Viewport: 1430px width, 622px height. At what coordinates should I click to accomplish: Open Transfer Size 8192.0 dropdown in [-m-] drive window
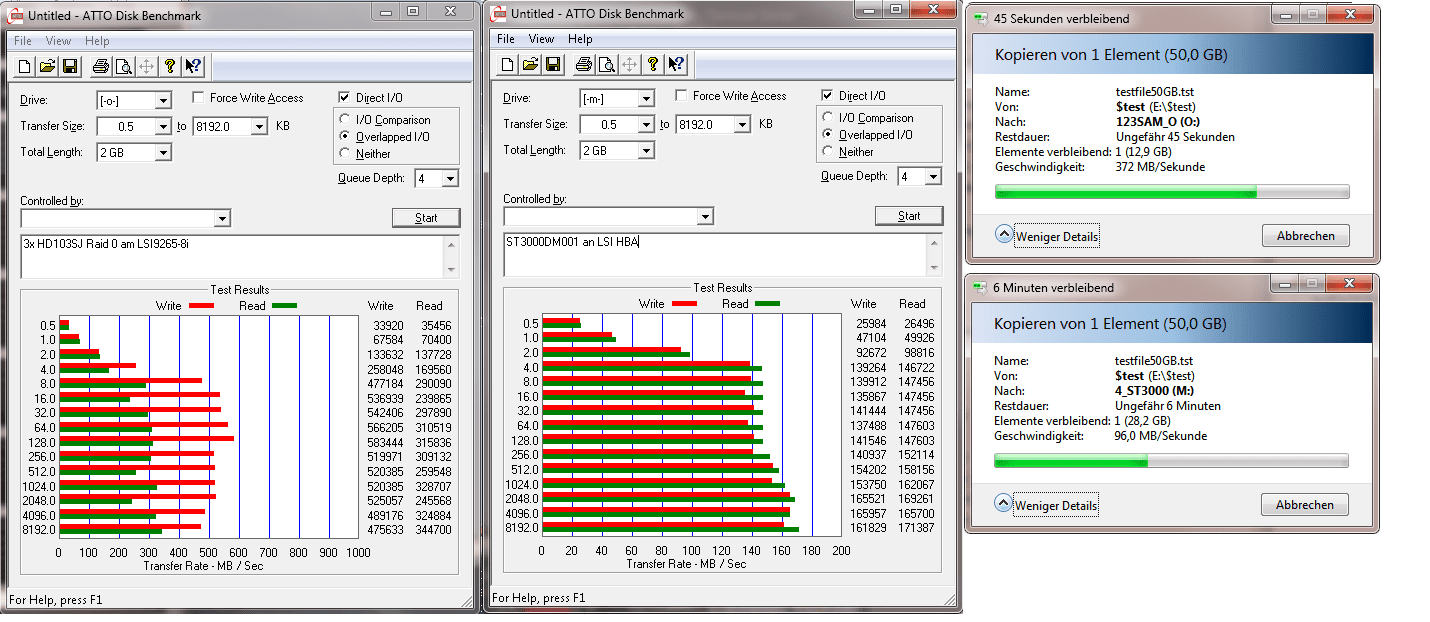742,125
